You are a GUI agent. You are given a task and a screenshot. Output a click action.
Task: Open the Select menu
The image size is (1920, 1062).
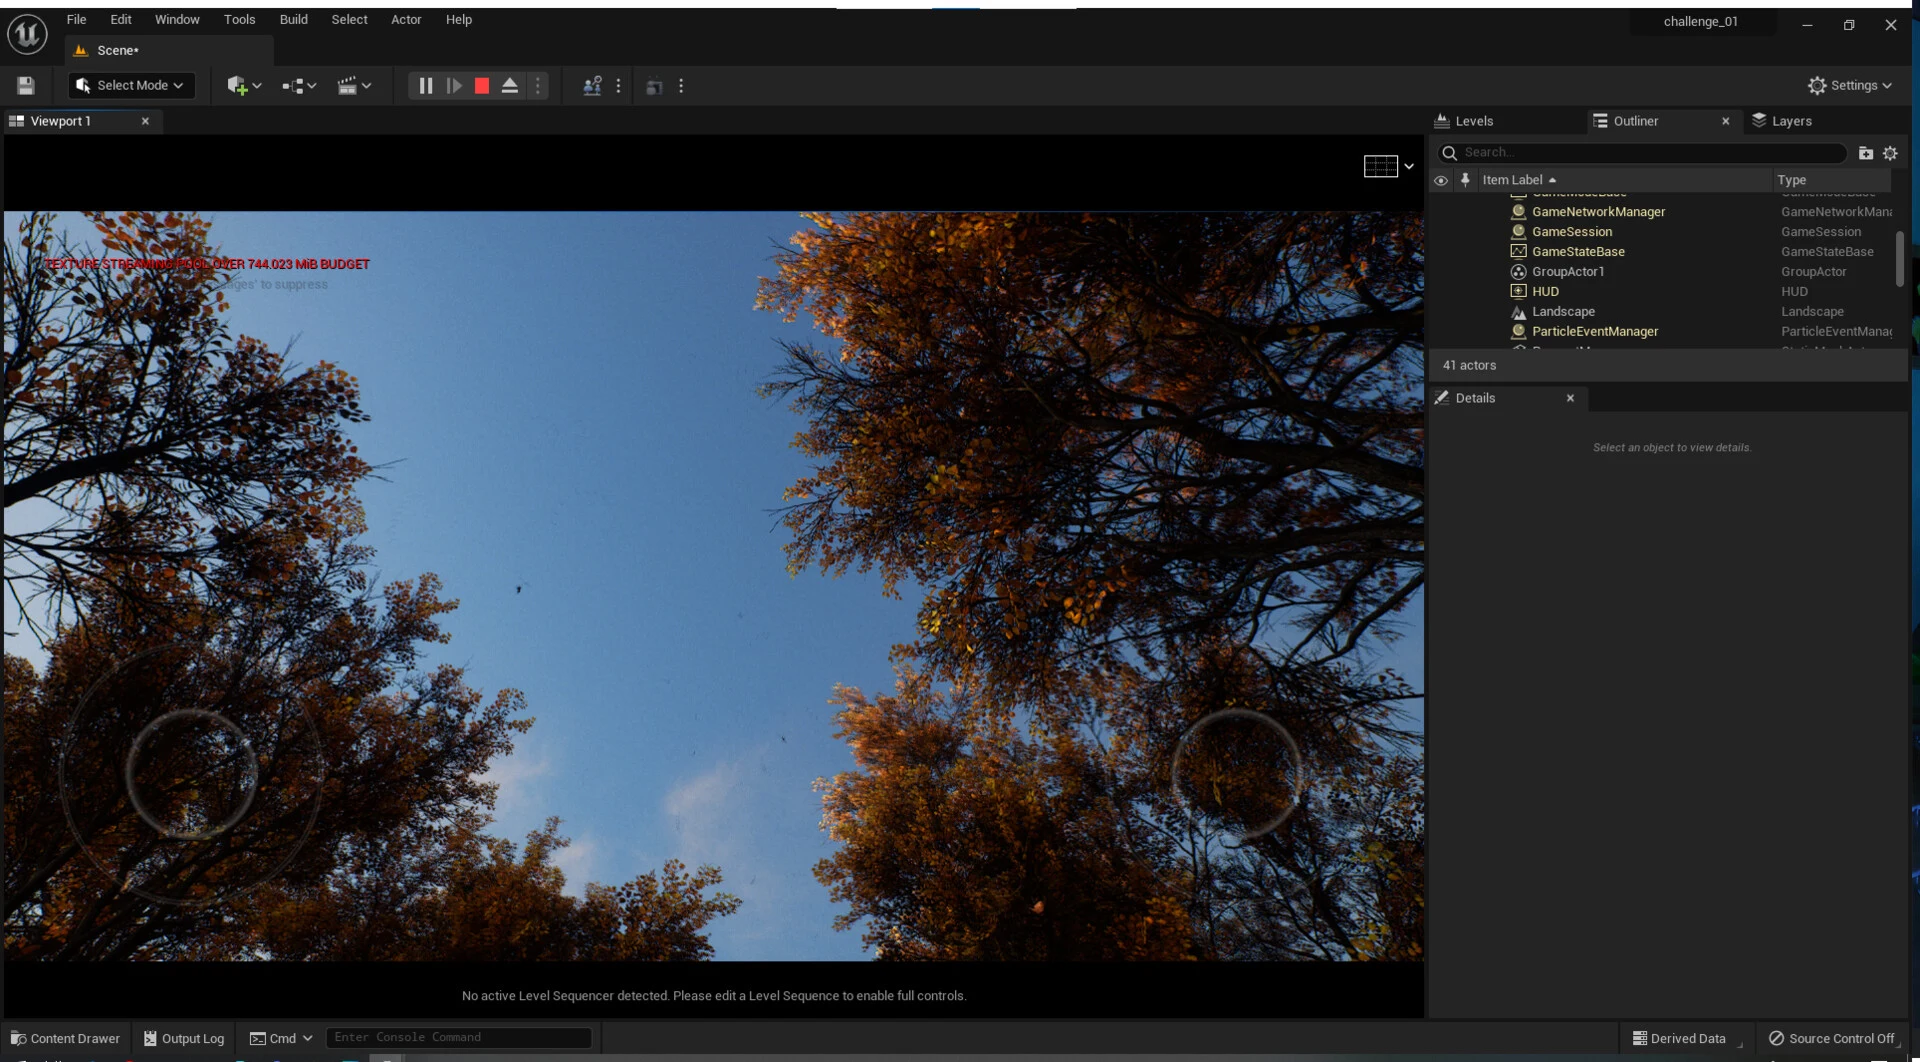click(350, 20)
